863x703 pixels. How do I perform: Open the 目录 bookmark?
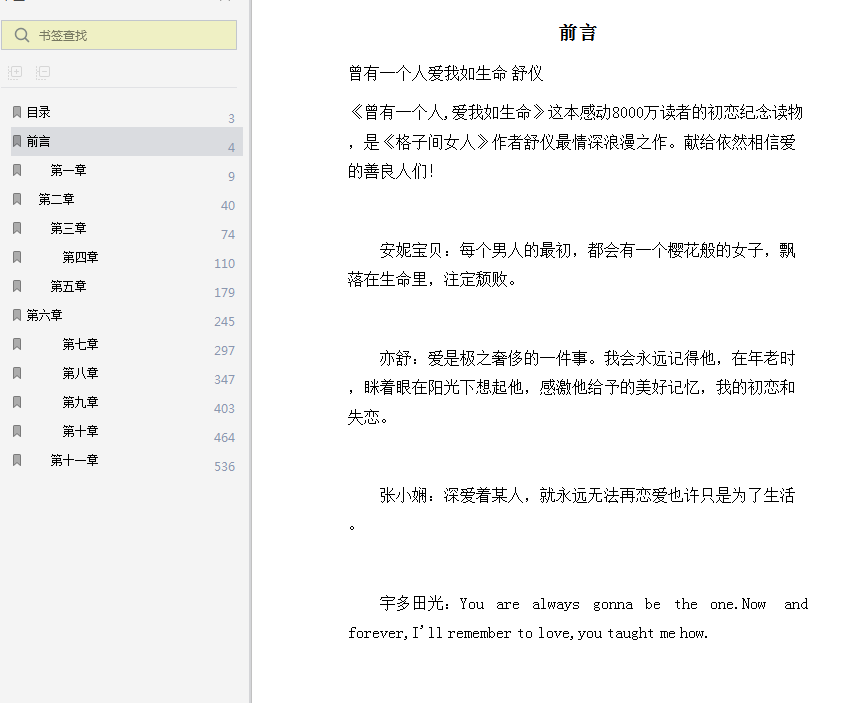click(39, 112)
